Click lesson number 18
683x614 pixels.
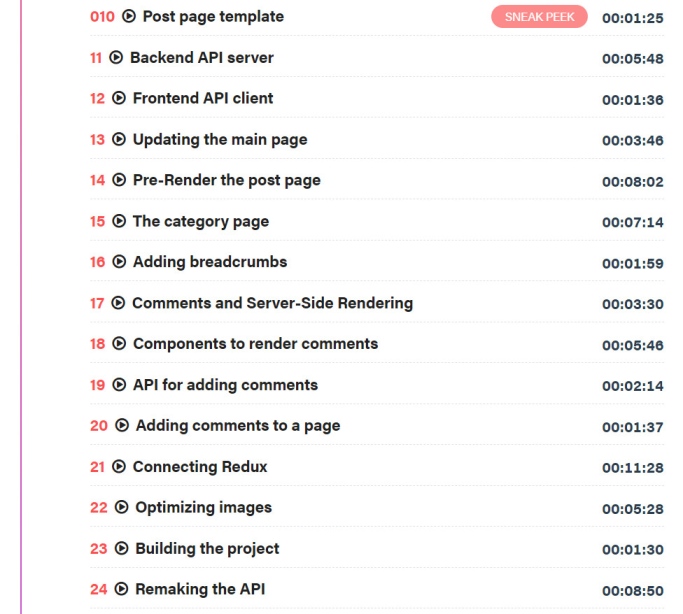(98, 344)
